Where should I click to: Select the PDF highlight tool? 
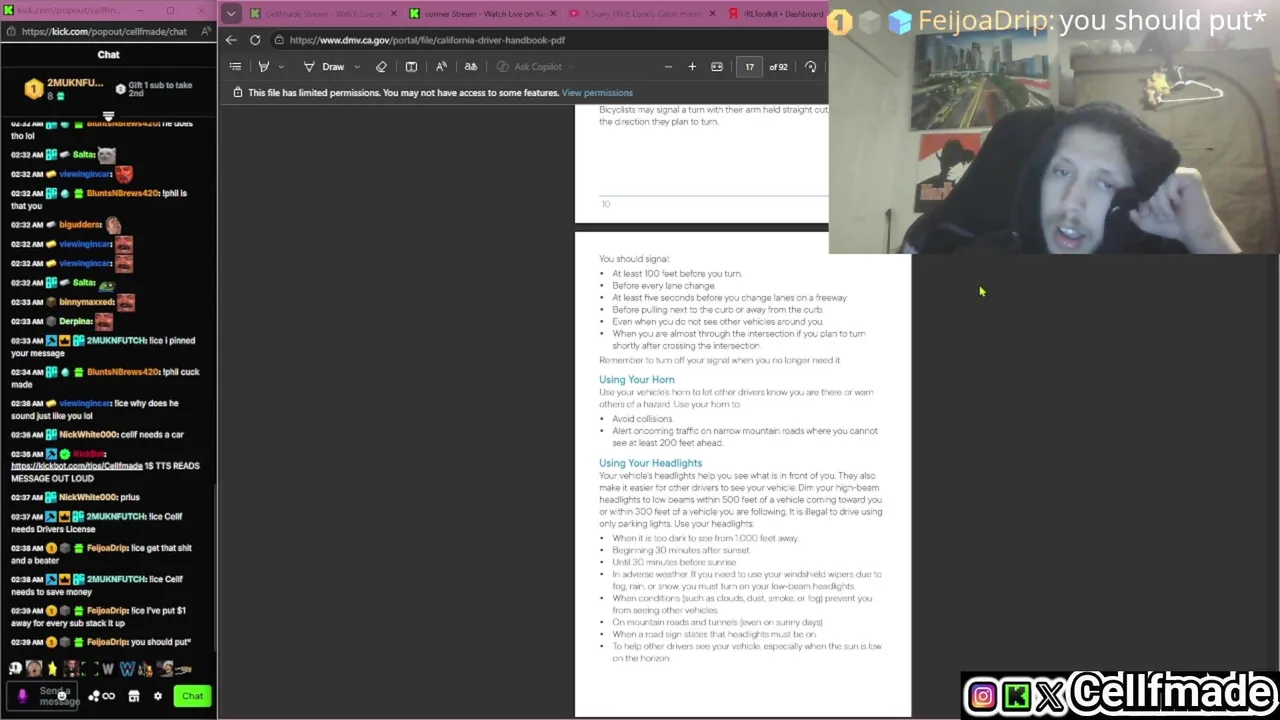(264, 67)
